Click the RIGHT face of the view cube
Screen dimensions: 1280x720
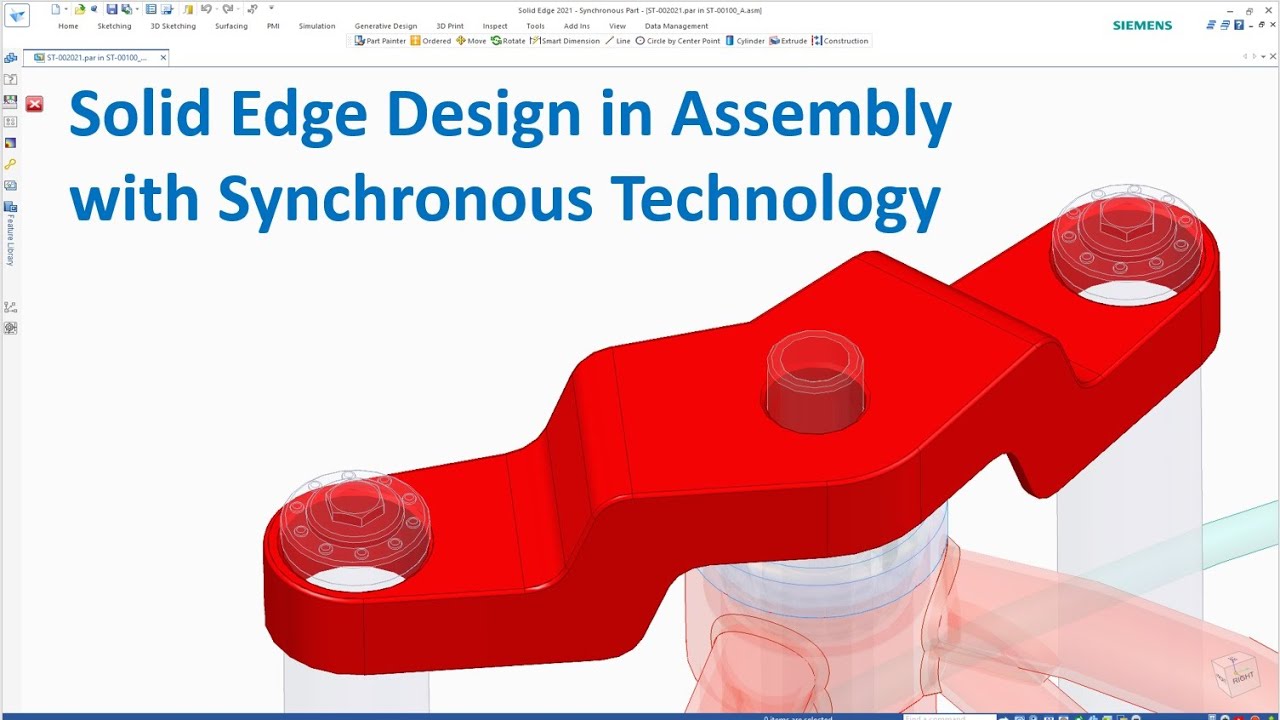(1242, 678)
